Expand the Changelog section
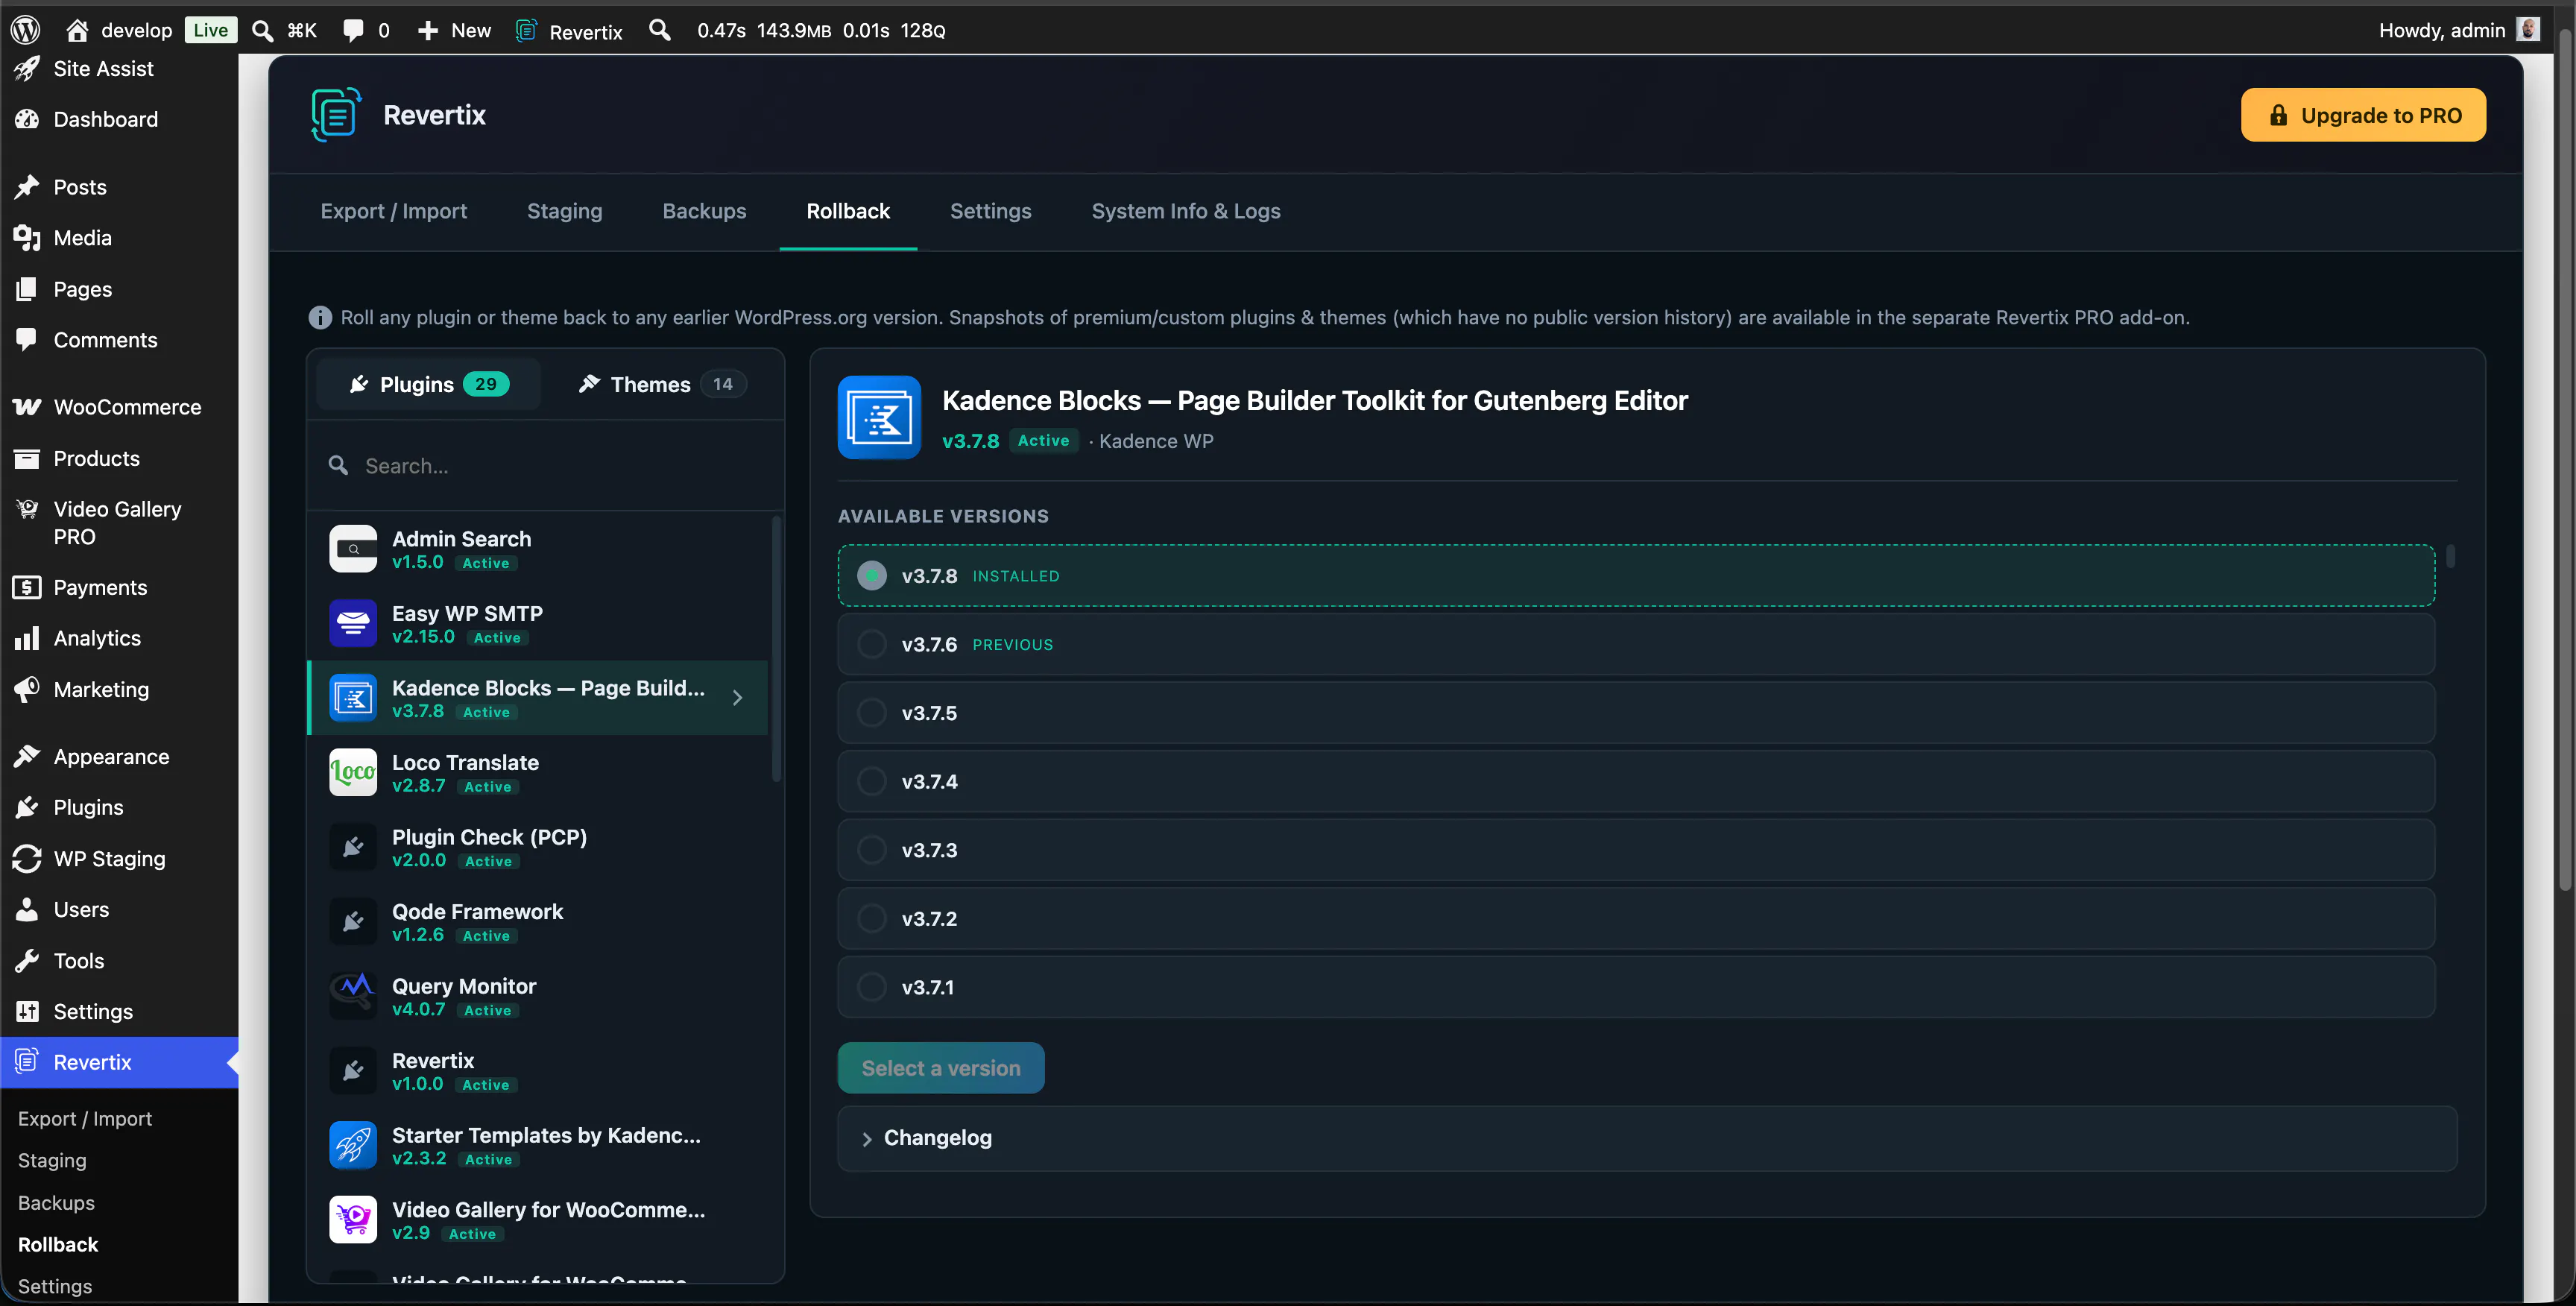Screen dimensions: 2576x1306 [1647, 1138]
